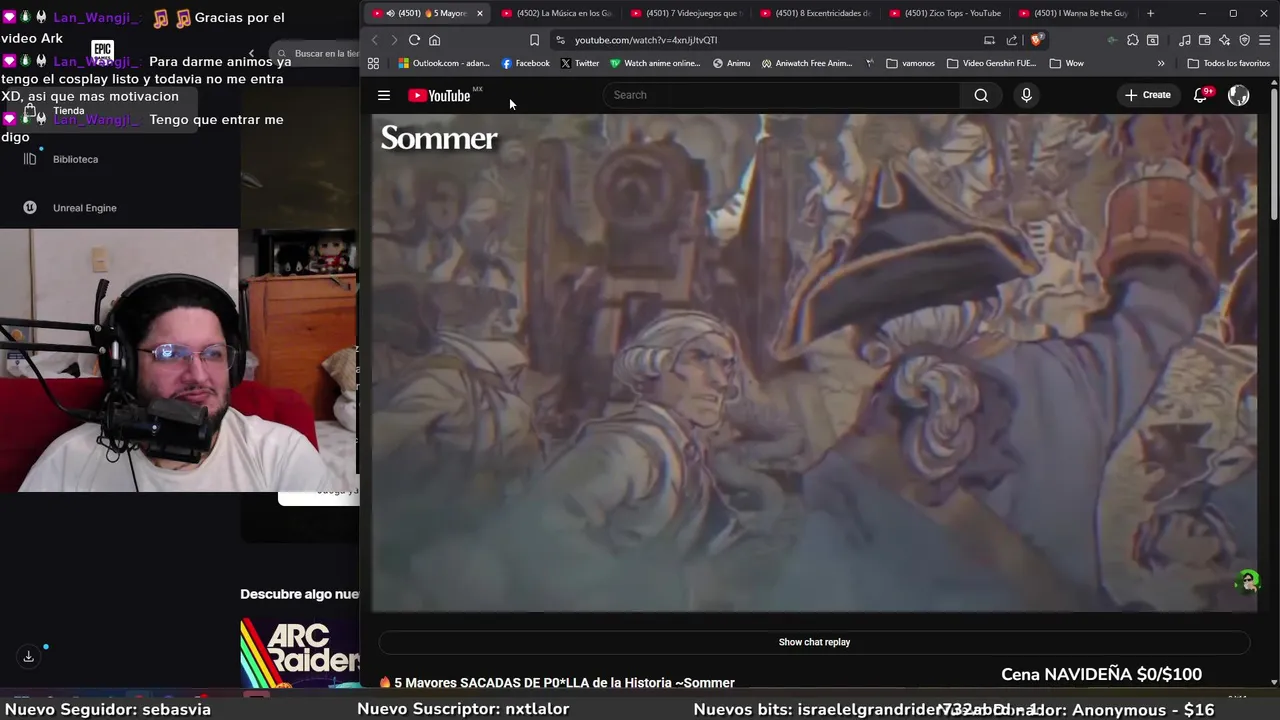Click the YouTube search input field
The width and height of the screenshot is (1280, 720).
click(x=781, y=95)
